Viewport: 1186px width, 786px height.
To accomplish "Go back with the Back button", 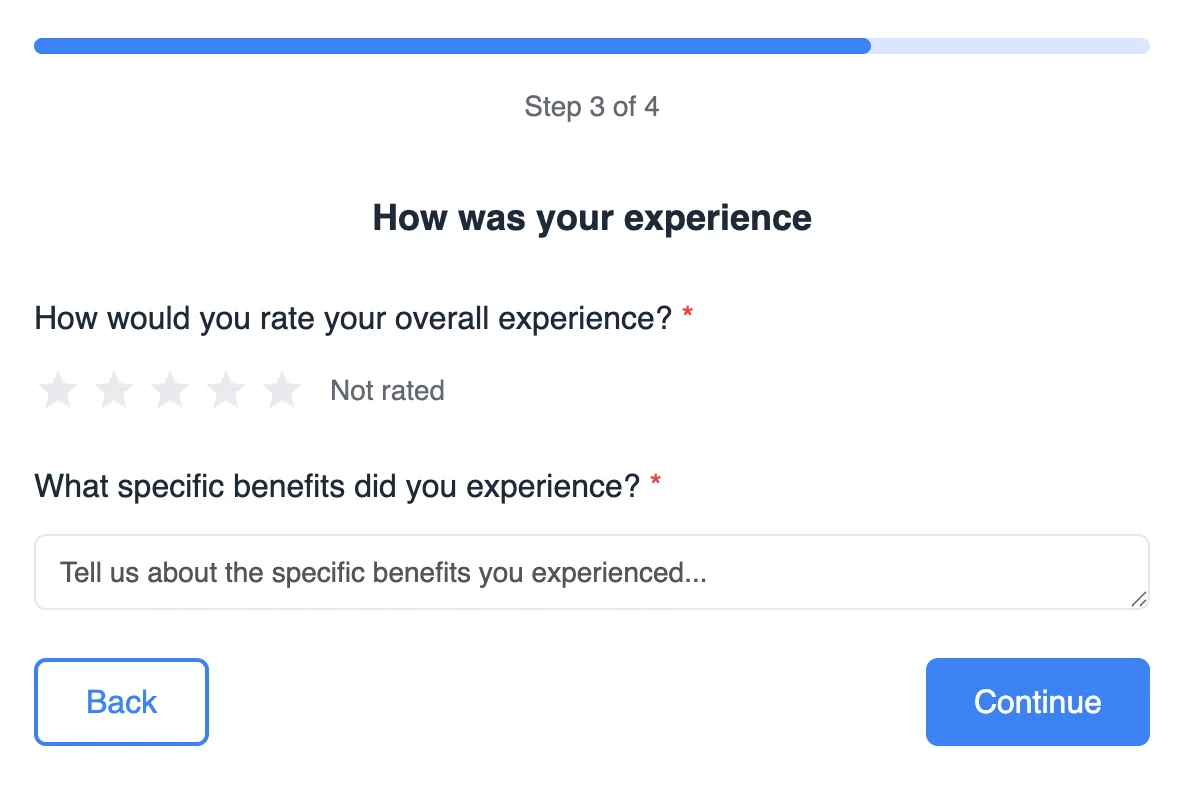I will click(121, 702).
